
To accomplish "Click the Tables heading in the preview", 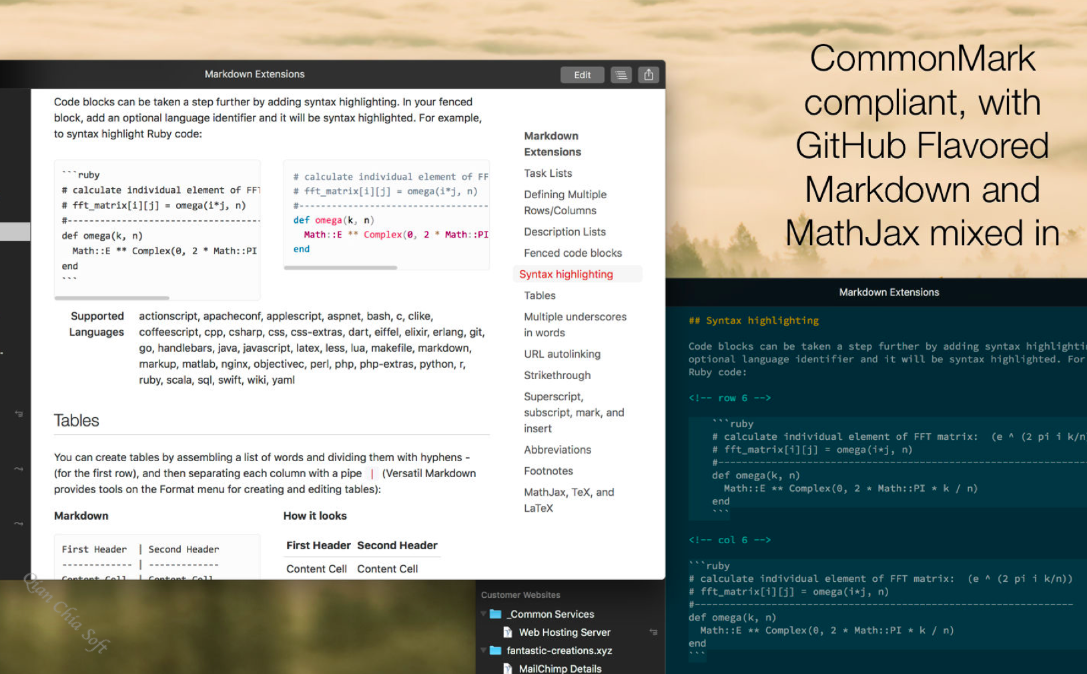I will [x=76, y=420].
